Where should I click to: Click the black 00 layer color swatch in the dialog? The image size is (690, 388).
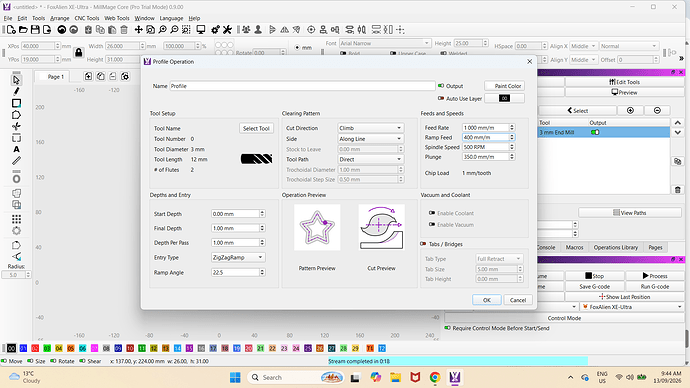pyautogui.click(x=504, y=99)
